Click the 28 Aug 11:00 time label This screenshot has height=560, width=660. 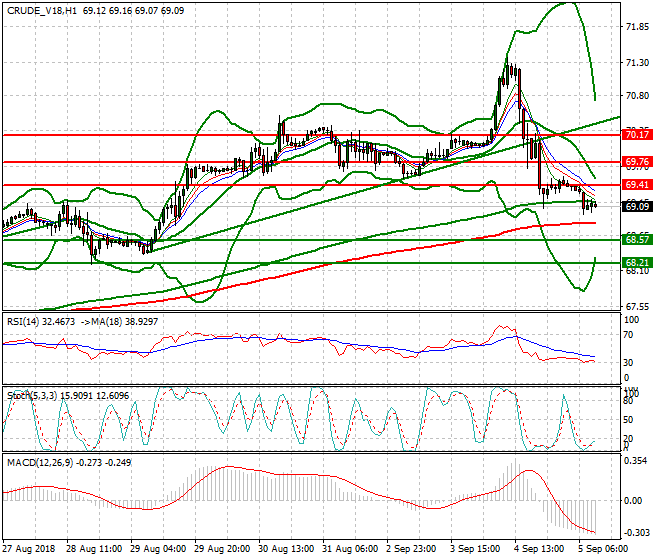[x=94, y=549]
